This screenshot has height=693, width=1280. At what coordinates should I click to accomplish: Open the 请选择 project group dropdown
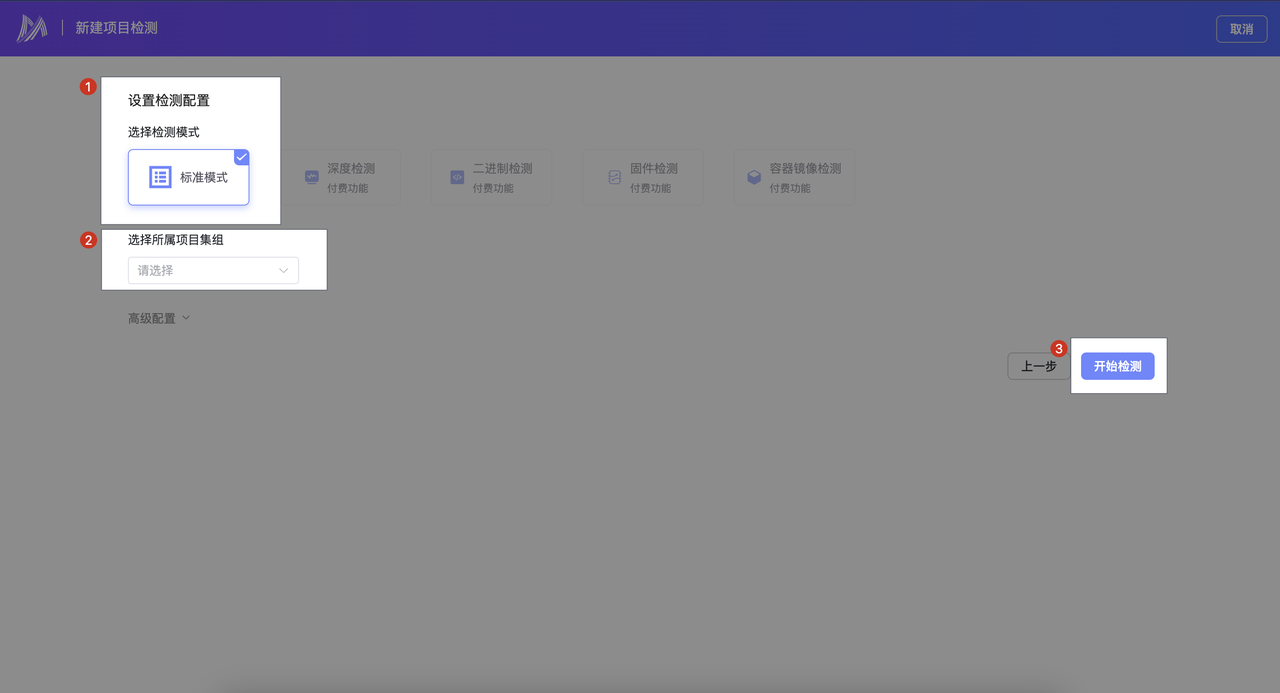205,270
